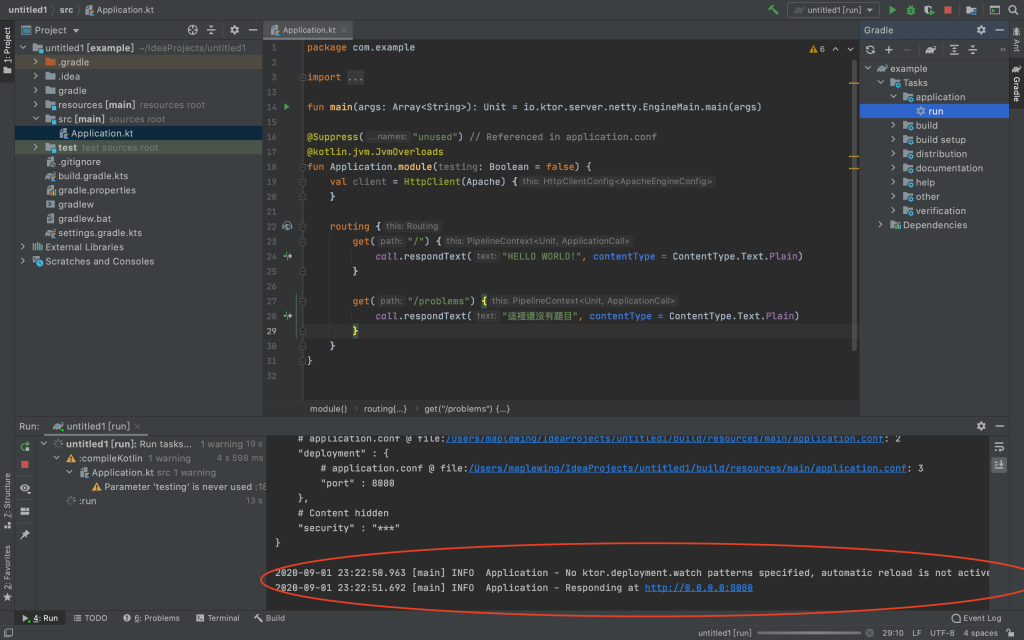Click the Reload Gradle projects icon
The image size is (1024, 640).
tap(870, 50)
